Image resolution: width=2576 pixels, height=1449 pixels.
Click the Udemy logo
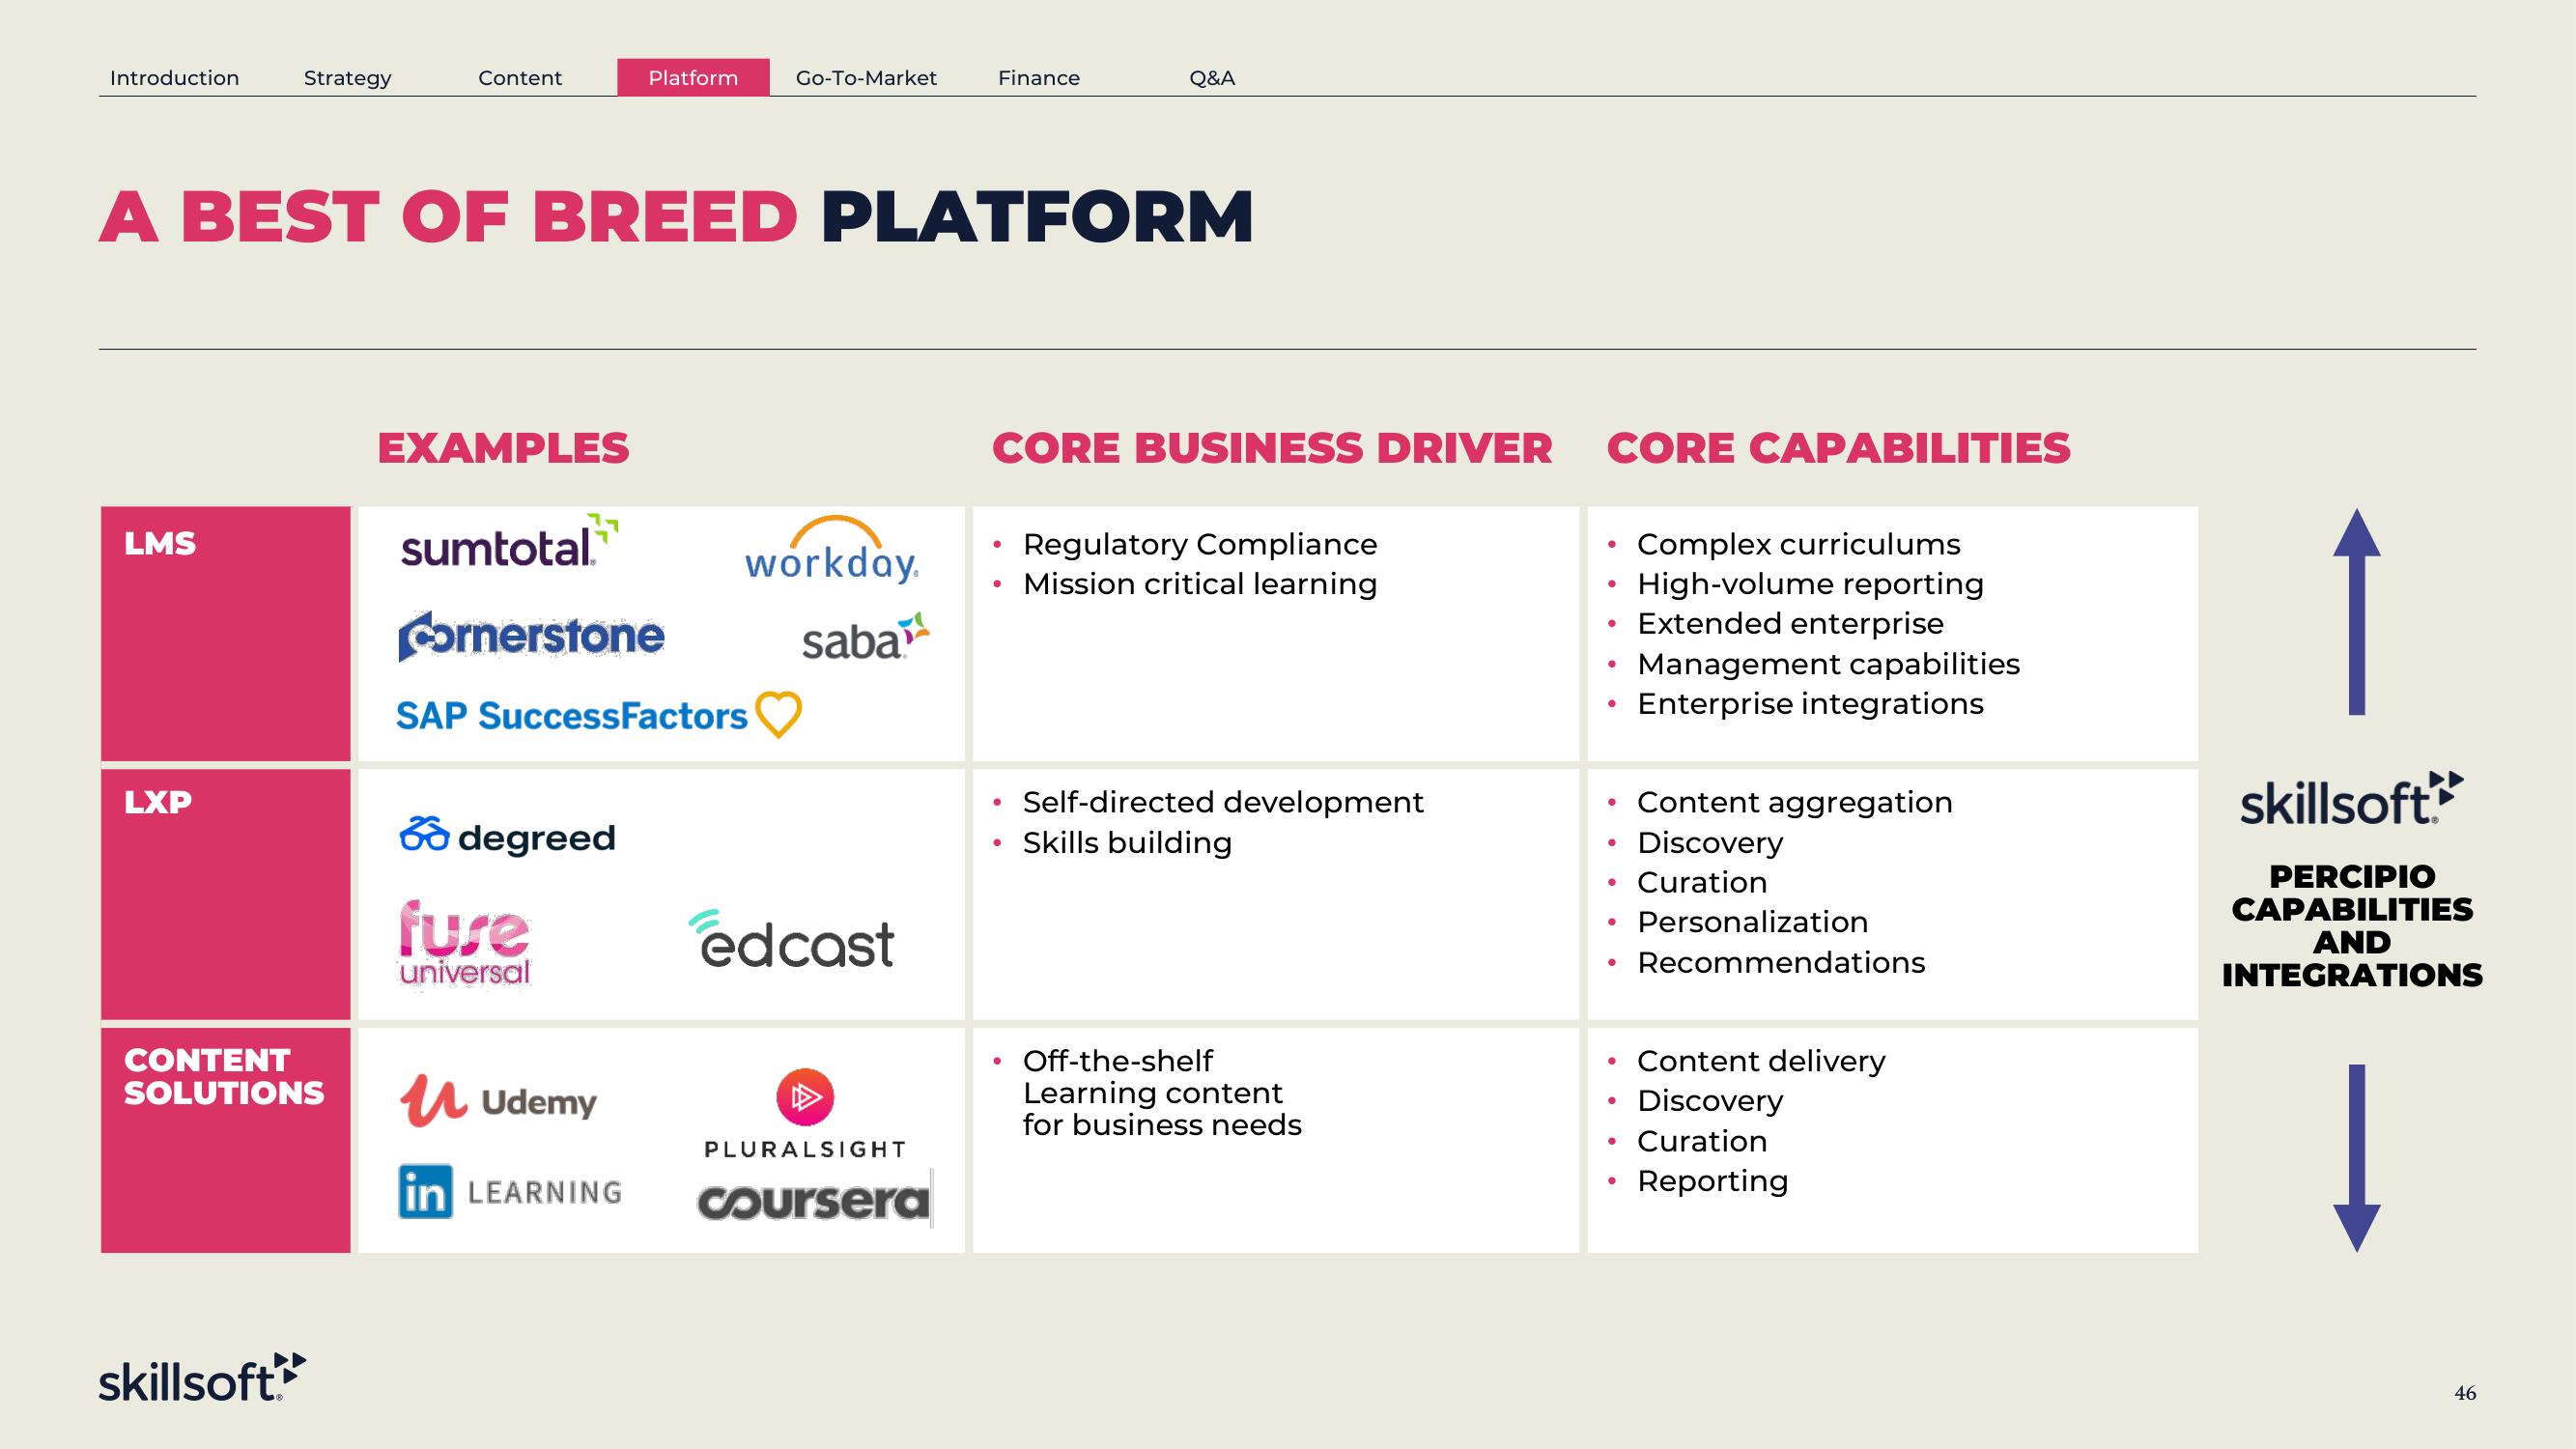point(498,1101)
